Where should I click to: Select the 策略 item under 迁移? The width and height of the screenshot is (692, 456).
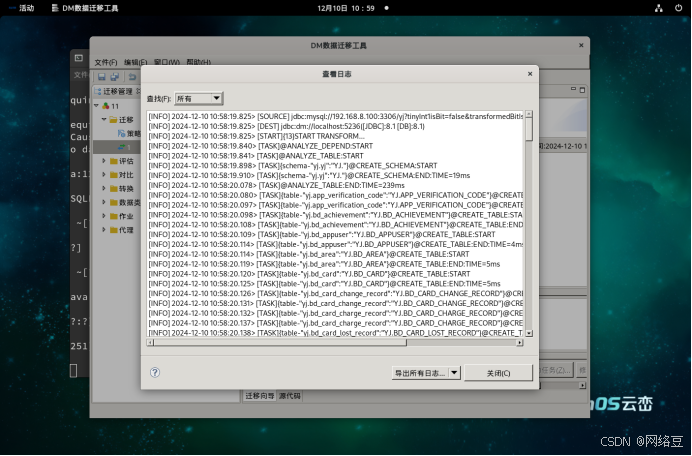coord(129,133)
